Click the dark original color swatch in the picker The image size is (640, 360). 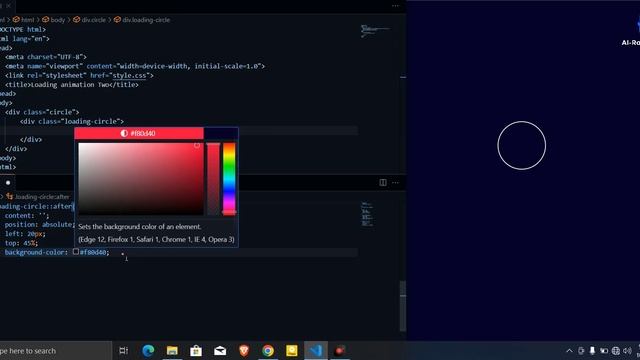coord(221,133)
